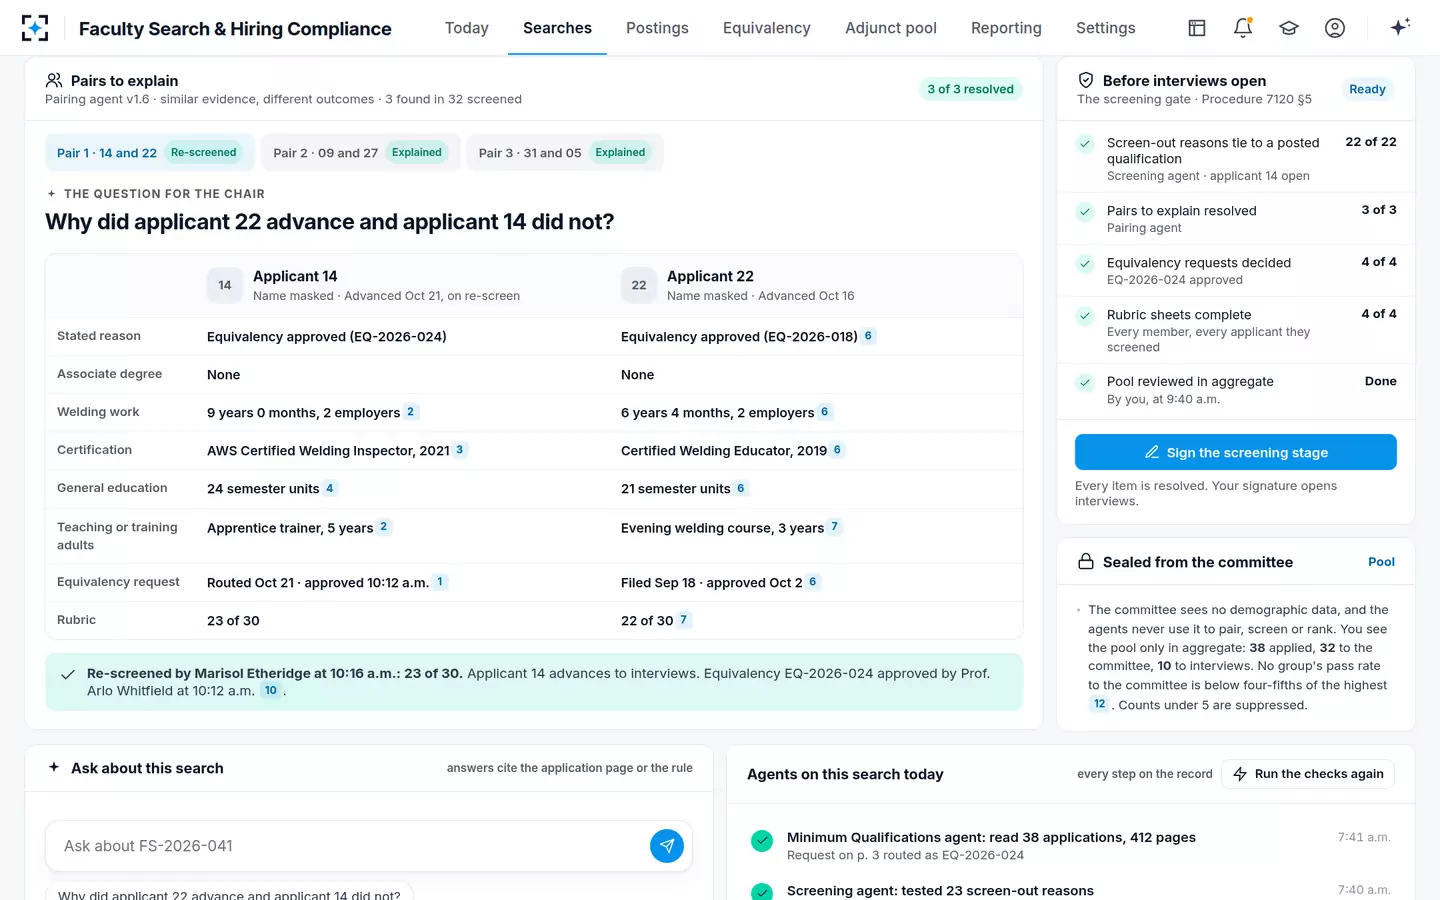Open the user account icon

(1335, 28)
